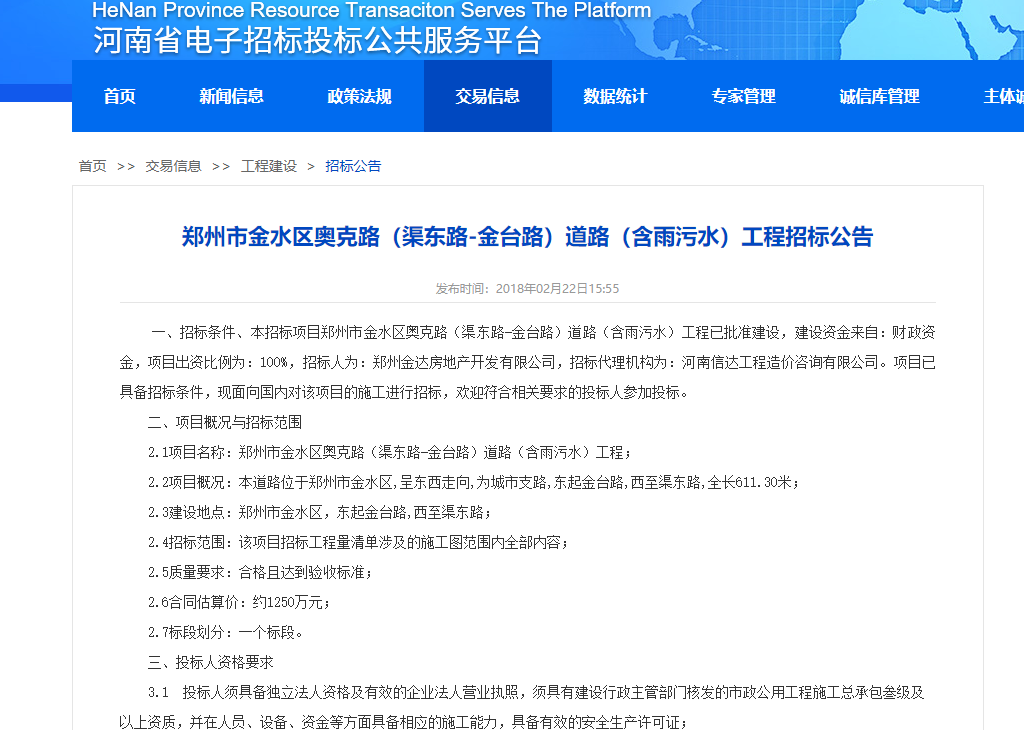Click the English HeNan Province platform header text
The image size is (1024, 730).
(x=371, y=11)
